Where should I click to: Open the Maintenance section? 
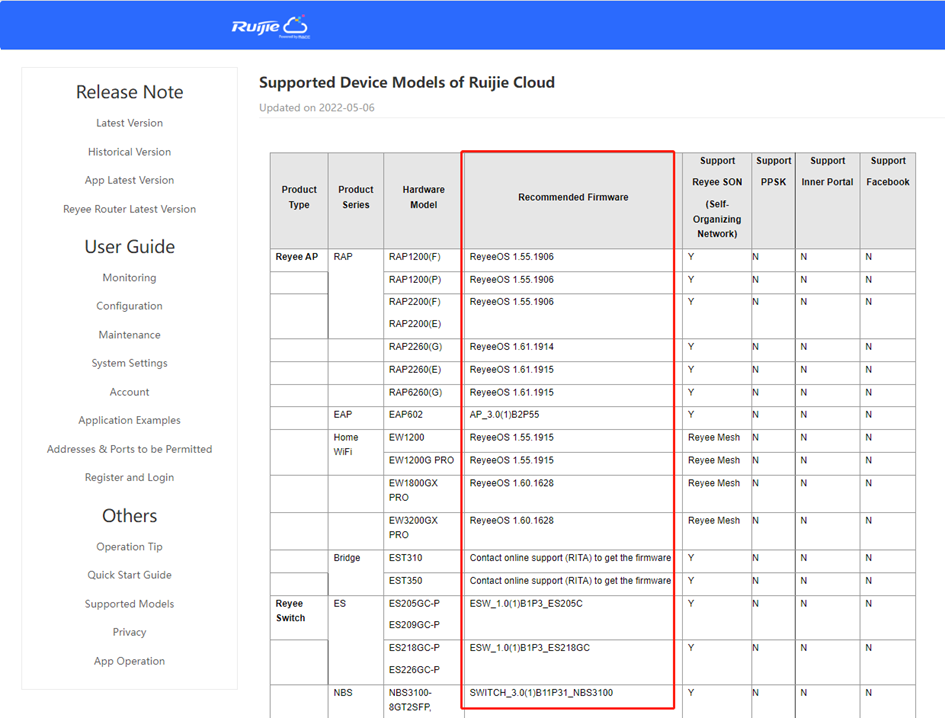130,335
